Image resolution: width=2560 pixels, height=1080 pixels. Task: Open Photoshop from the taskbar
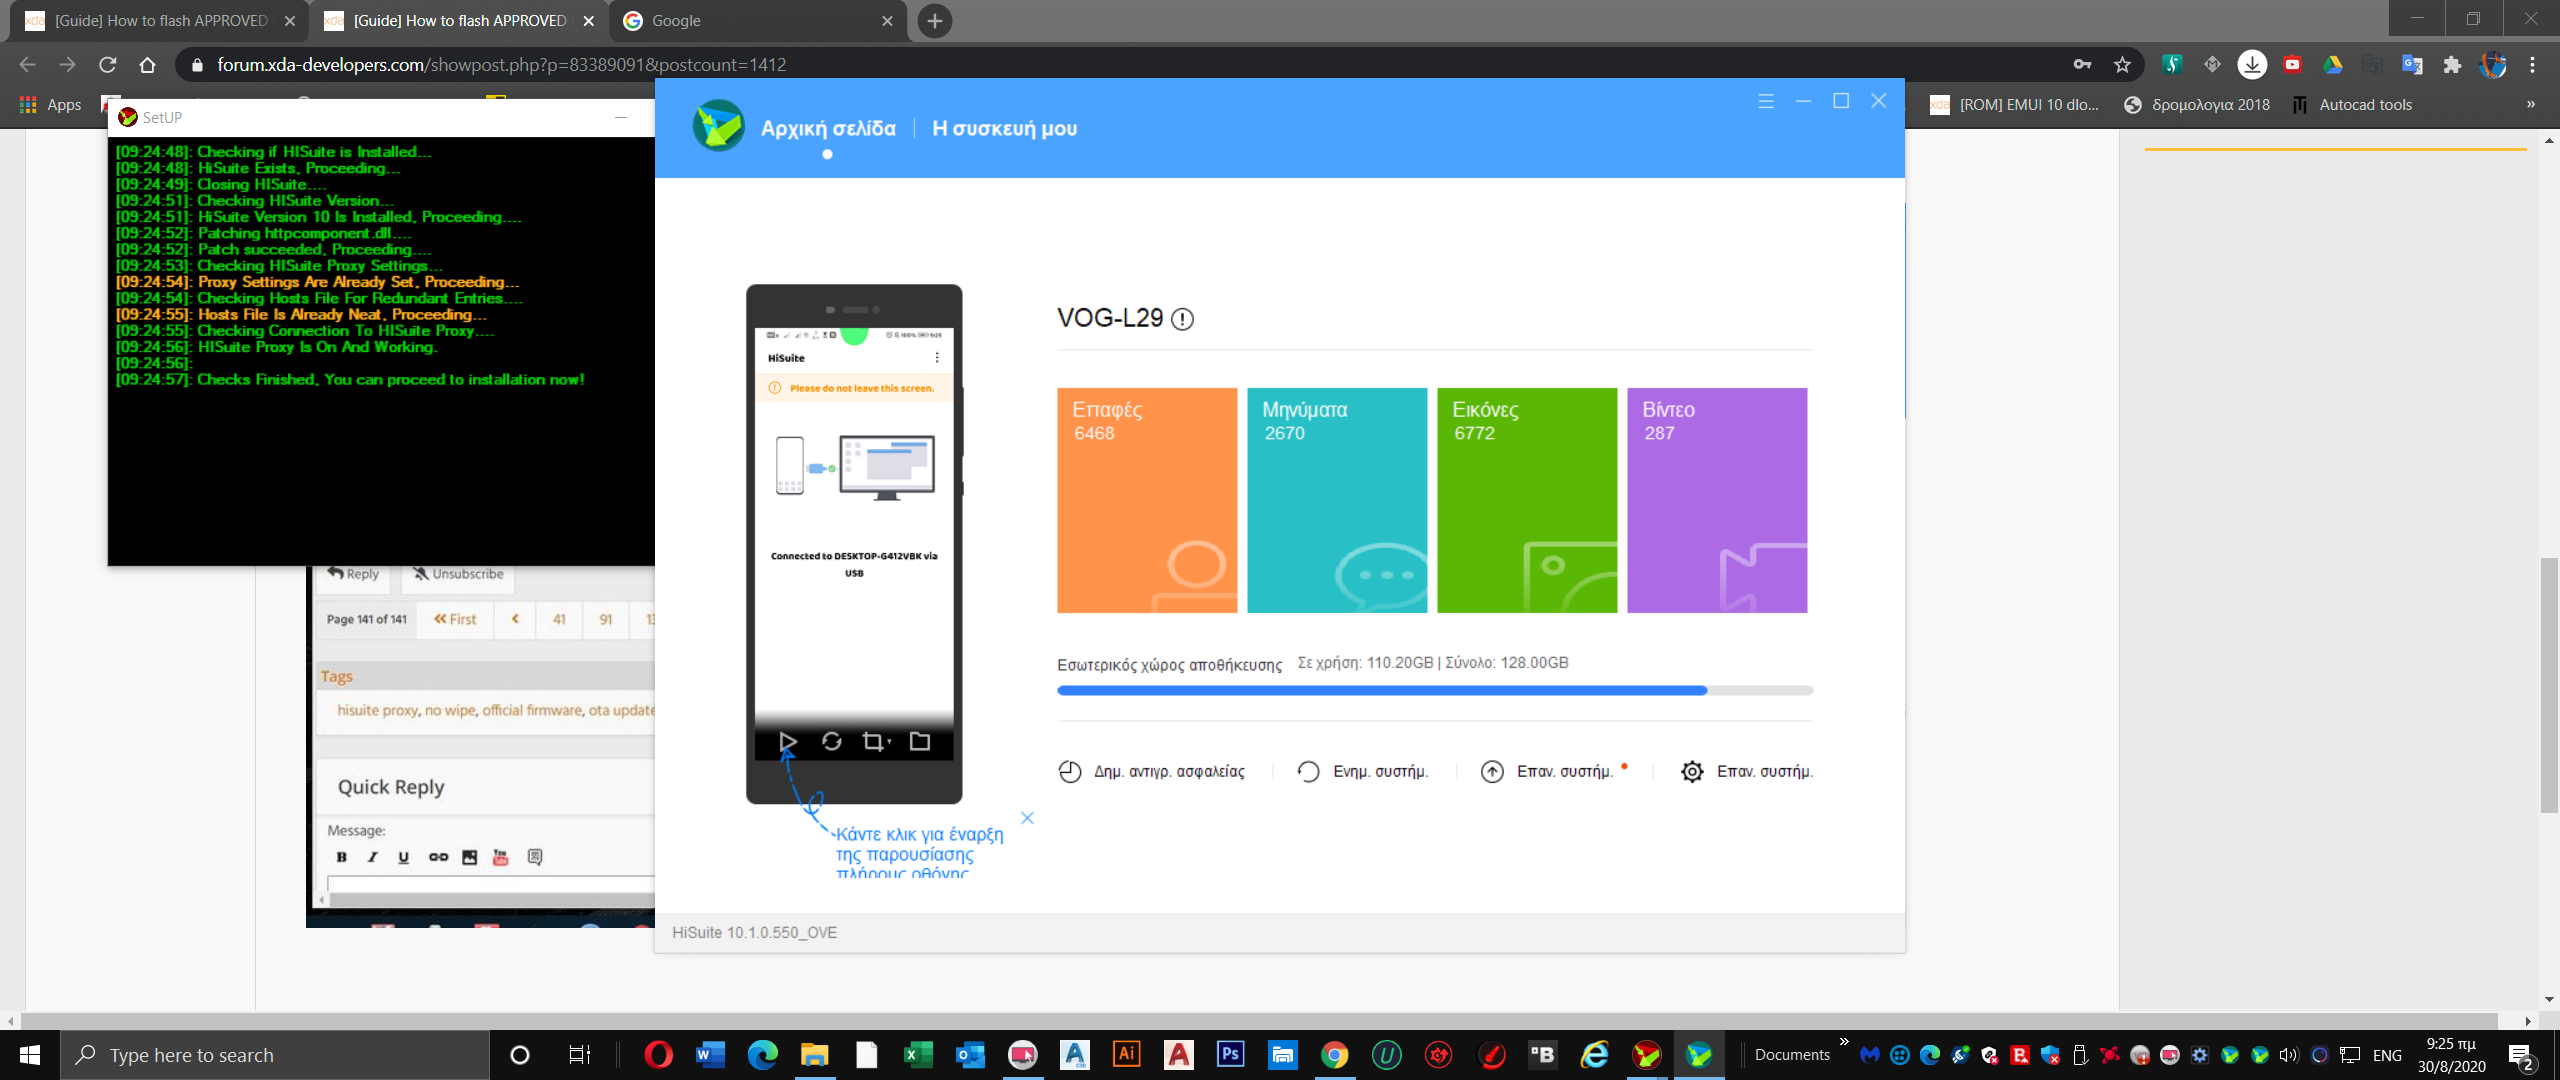coord(1230,1055)
